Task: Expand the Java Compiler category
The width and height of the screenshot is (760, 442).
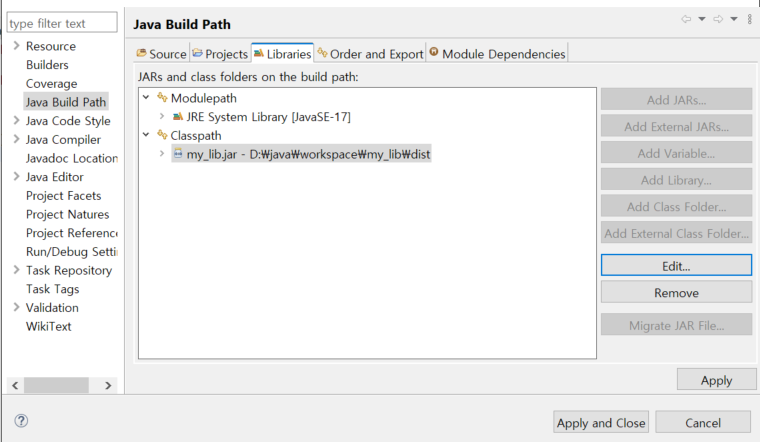Action: (x=16, y=139)
